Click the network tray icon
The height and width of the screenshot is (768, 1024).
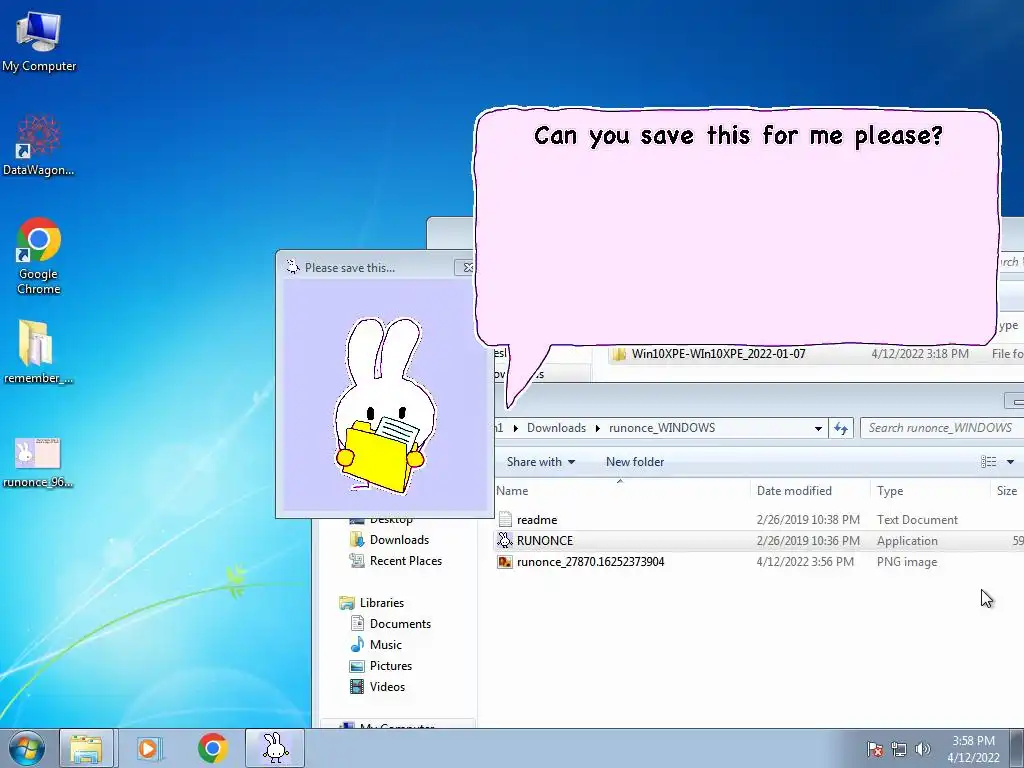click(x=899, y=749)
